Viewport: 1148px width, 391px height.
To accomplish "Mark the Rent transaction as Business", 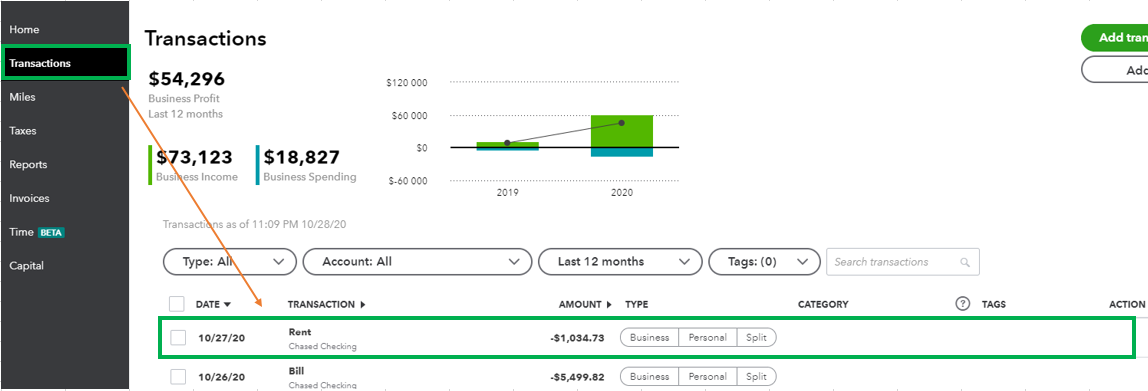I will [x=649, y=338].
